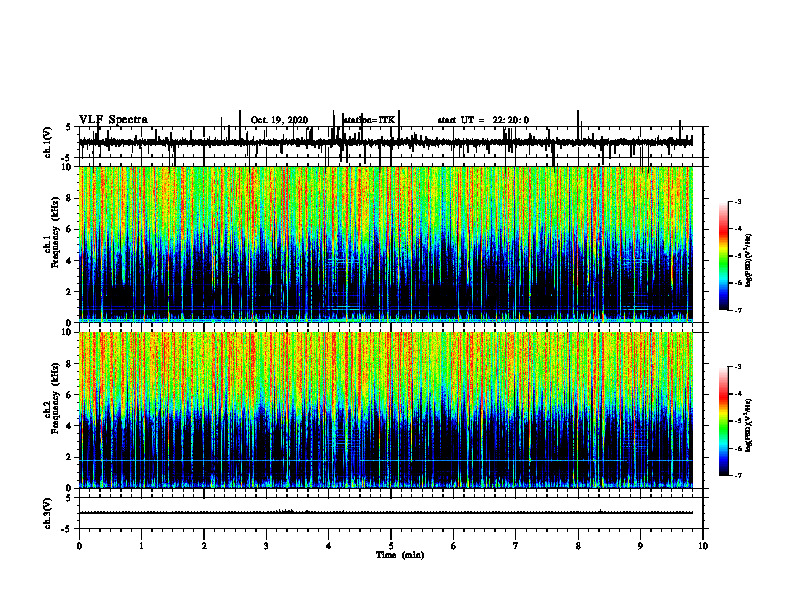Click time axis tick label '5'
This screenshot has height=612, width=792.
pyautogui.click(x=391, y=546)
